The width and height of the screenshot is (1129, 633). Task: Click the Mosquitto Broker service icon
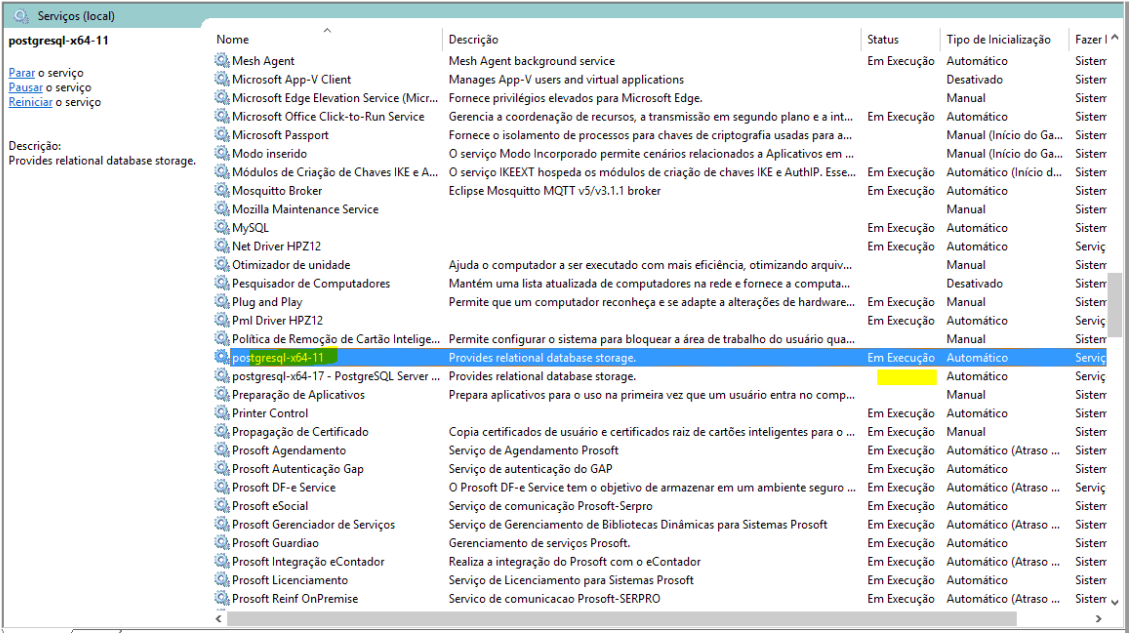tap(222, 190)
